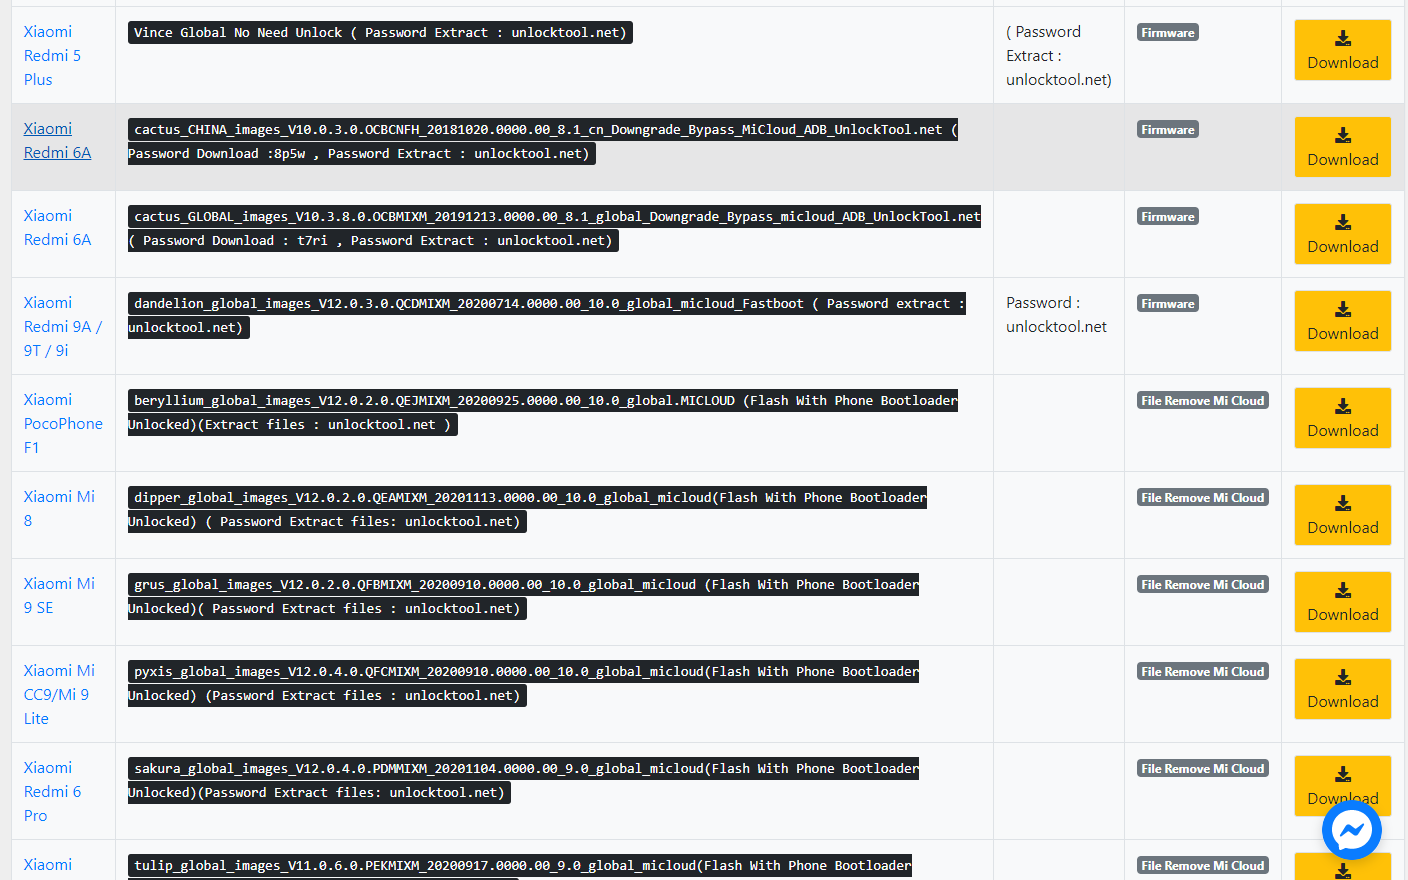Open the Xiaomi Mi 9 SE link
1408x880 pixels.
(59, 596)
